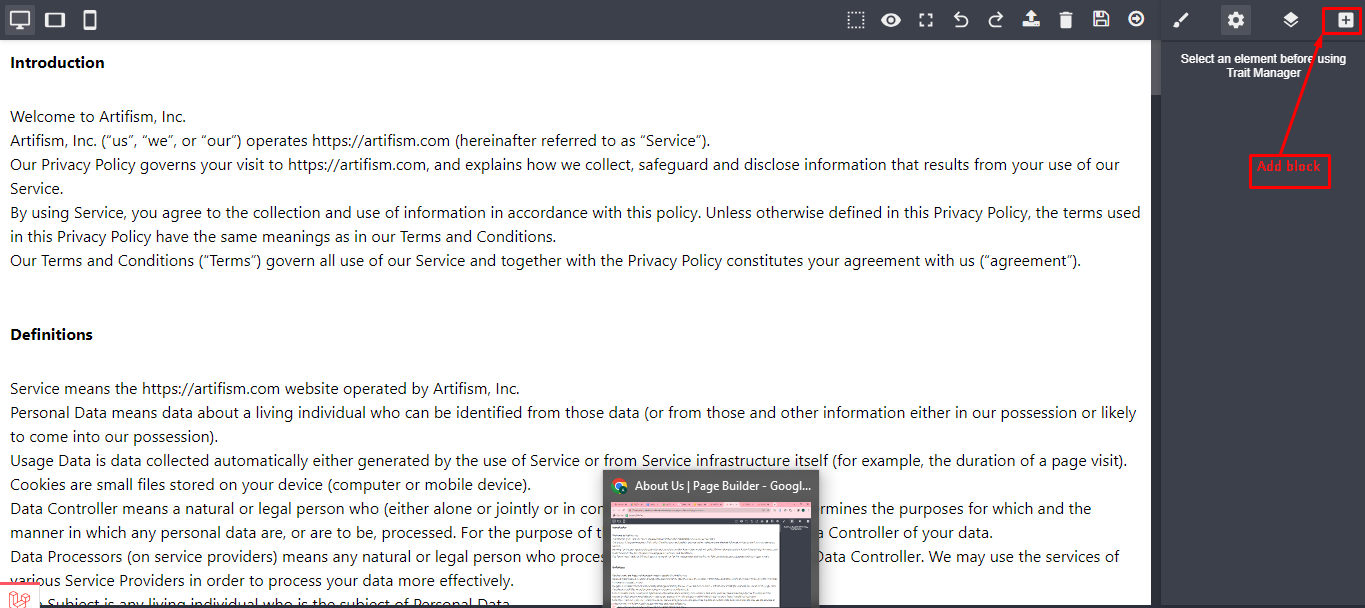
Task: Click the upload/import icon
Action: [1031, 20]
